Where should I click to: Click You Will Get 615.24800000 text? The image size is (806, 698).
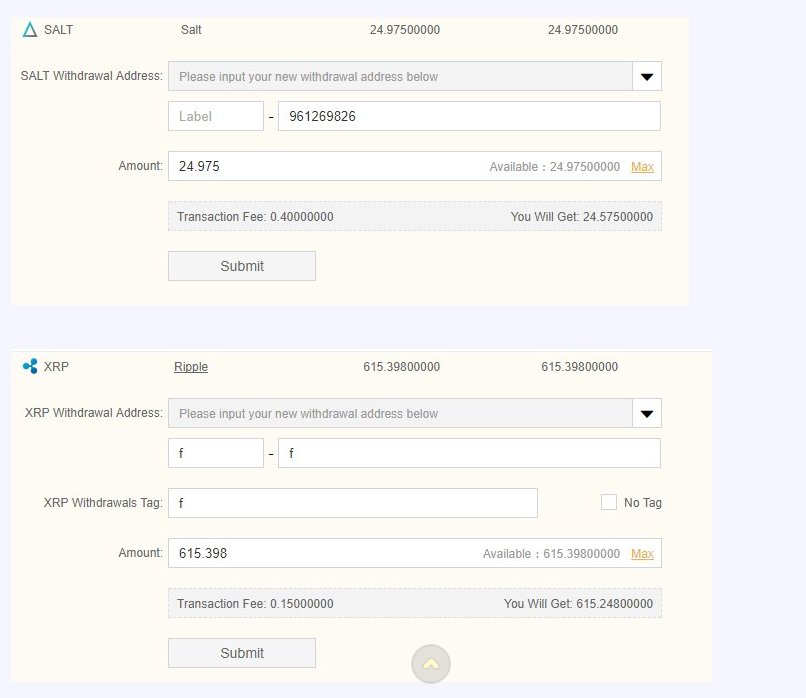pos(578,603)
